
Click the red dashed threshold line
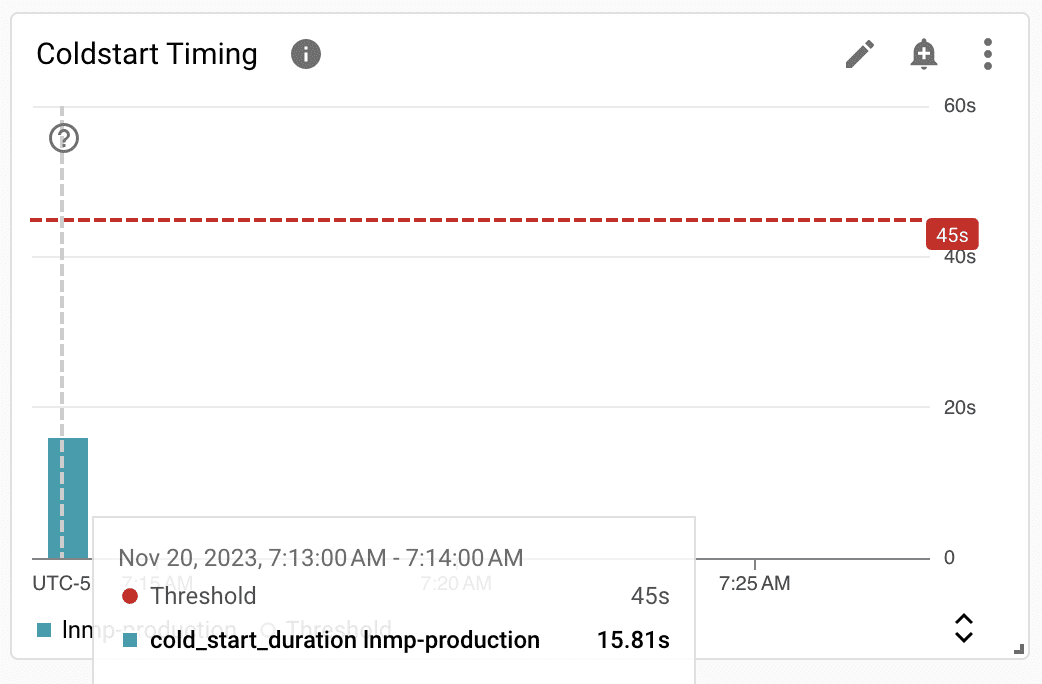pos(476,219)
